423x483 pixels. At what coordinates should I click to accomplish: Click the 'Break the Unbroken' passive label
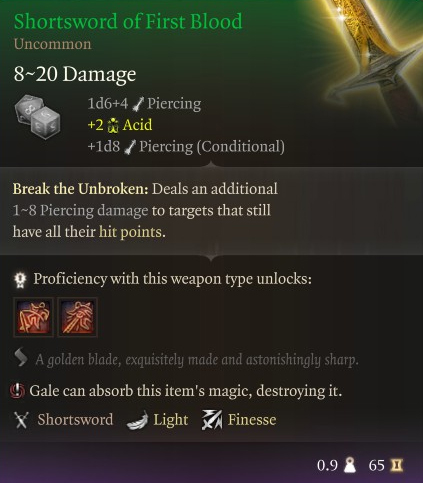80,189
